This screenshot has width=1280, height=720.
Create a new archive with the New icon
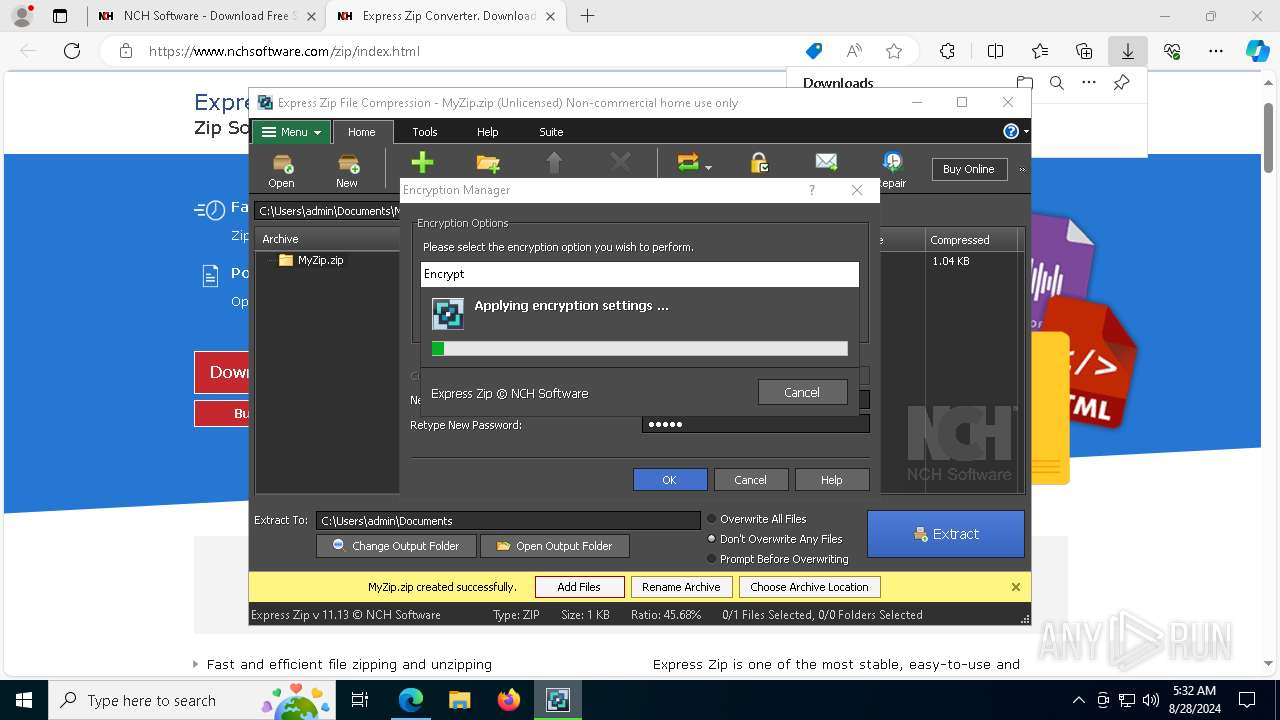pyautogui.click(x=347, y=169)
